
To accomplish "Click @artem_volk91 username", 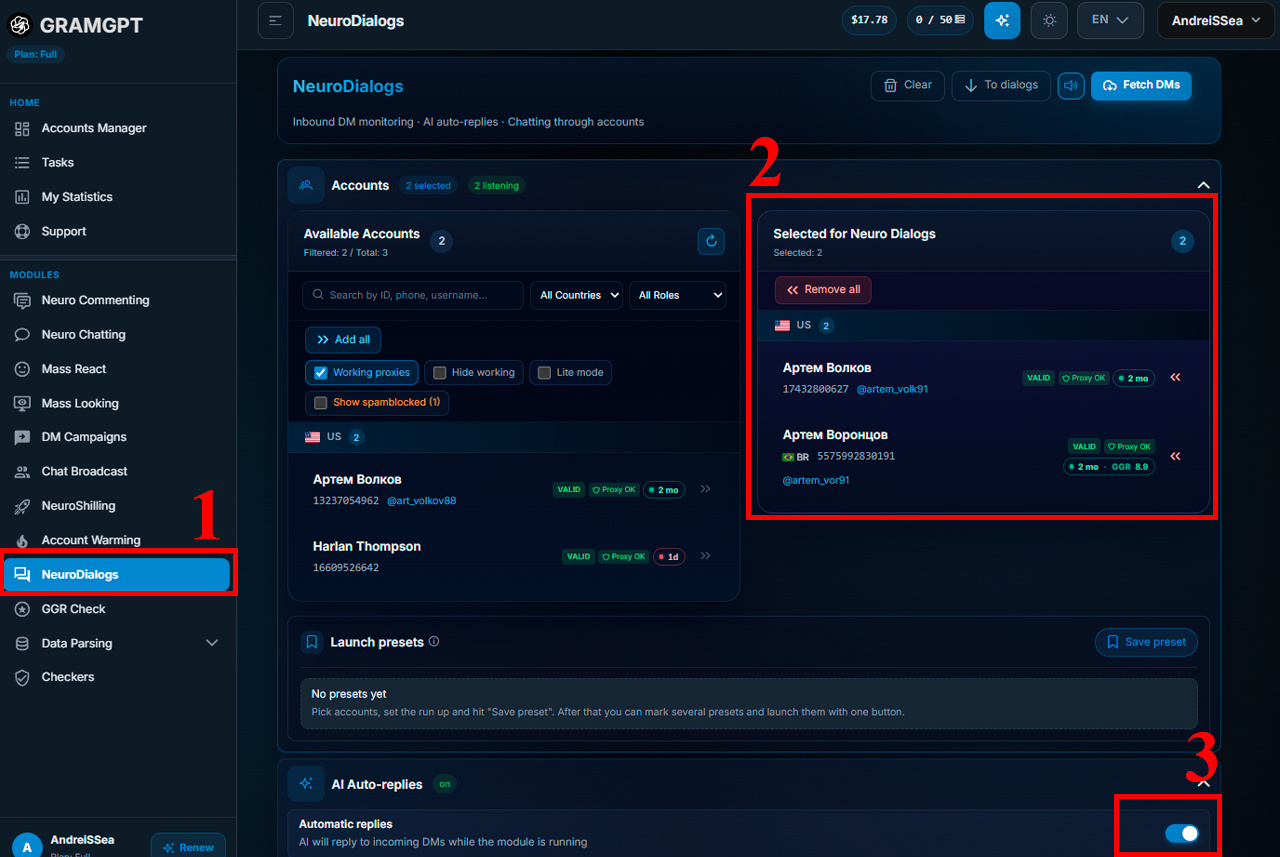I will click(x=892, y=389).
